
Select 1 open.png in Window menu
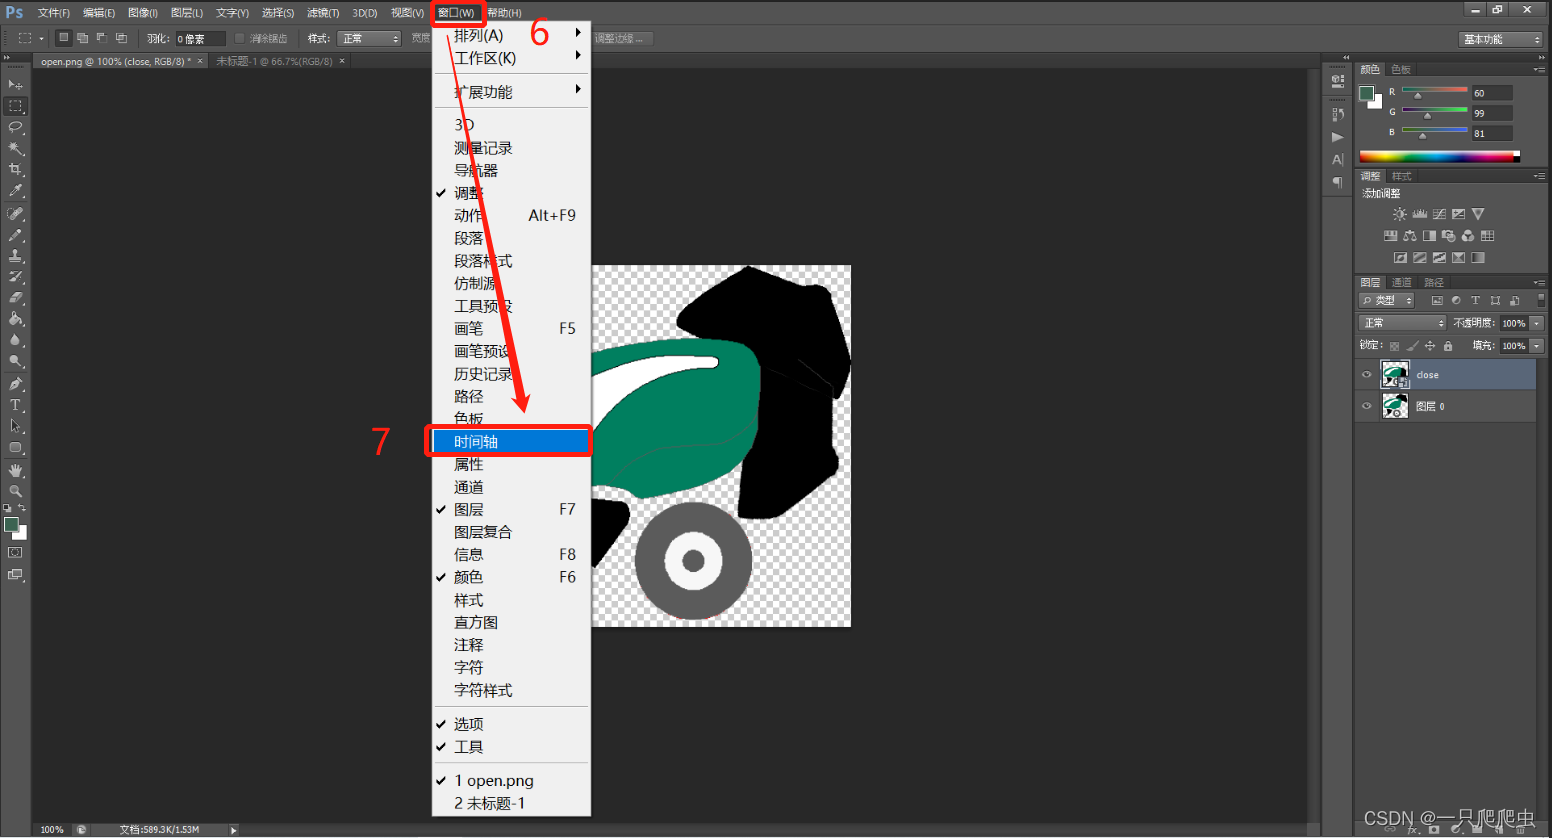point(511,780)
